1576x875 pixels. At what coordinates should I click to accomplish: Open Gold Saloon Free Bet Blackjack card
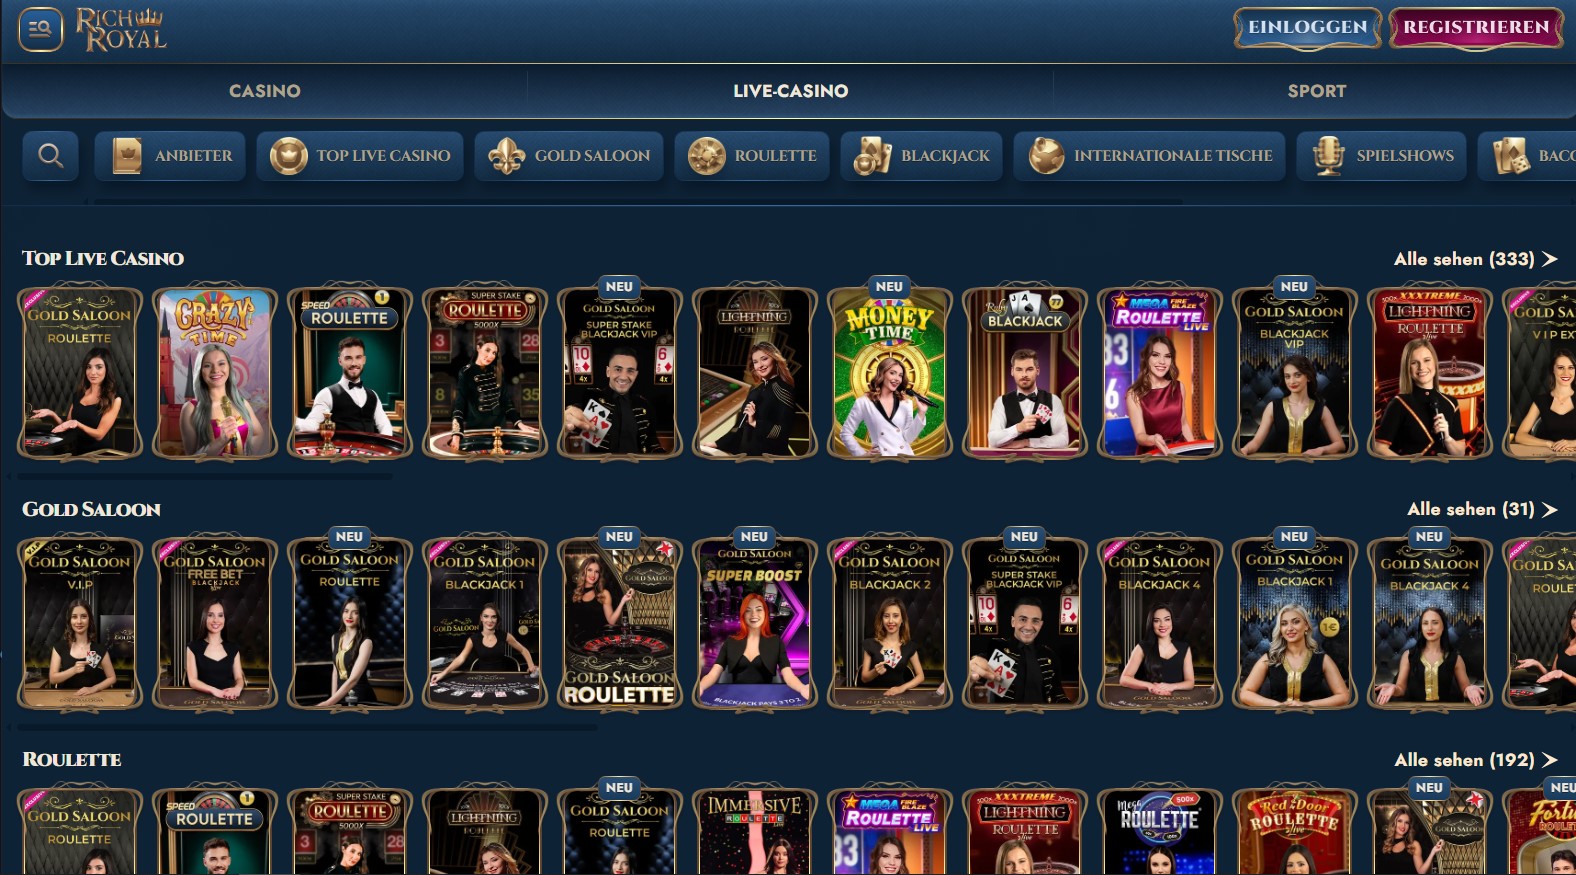(215, 623)
